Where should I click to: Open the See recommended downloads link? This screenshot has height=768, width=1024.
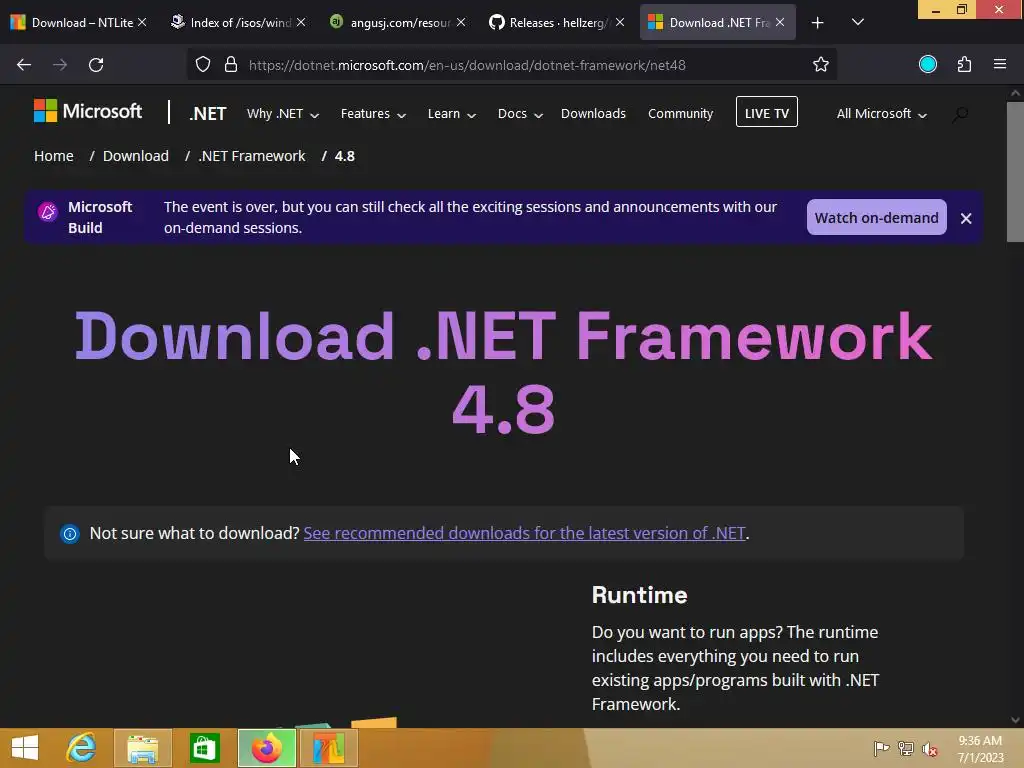524,534
